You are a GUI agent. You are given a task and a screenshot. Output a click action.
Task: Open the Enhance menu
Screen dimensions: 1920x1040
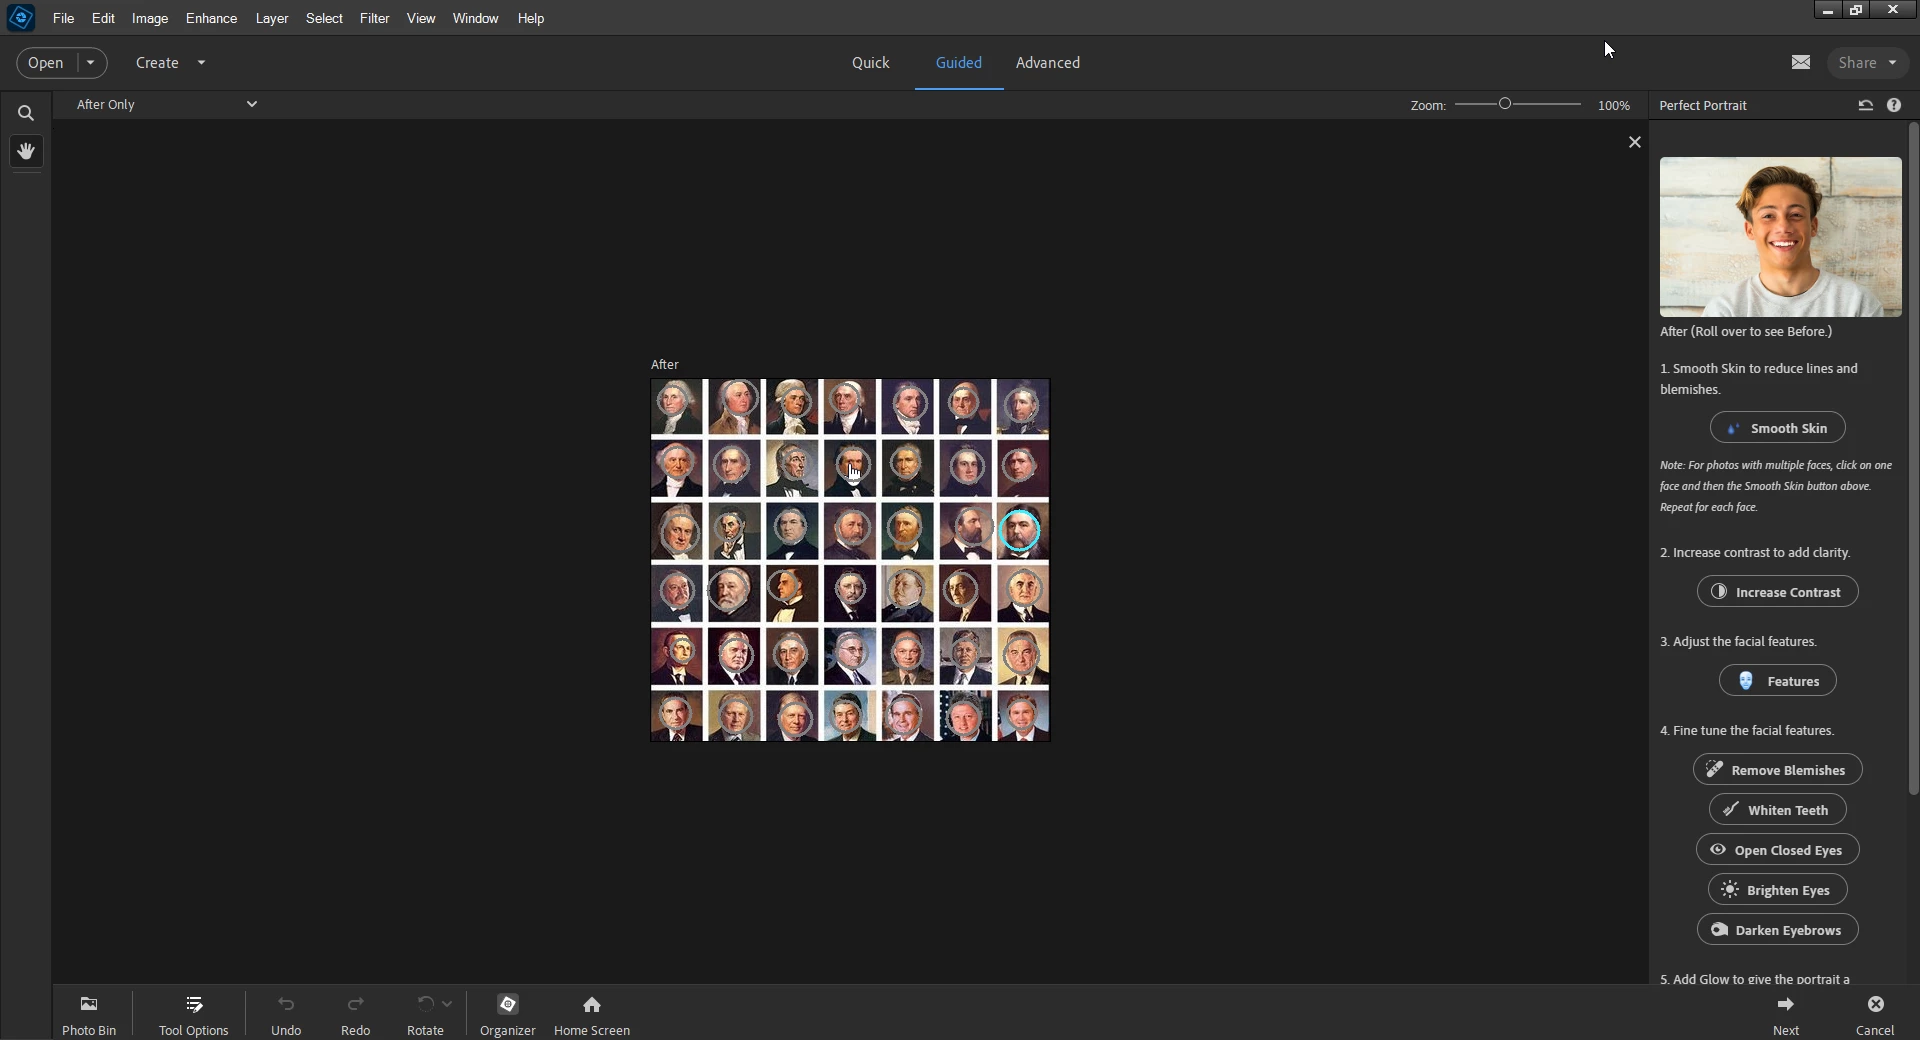[211, 18]
